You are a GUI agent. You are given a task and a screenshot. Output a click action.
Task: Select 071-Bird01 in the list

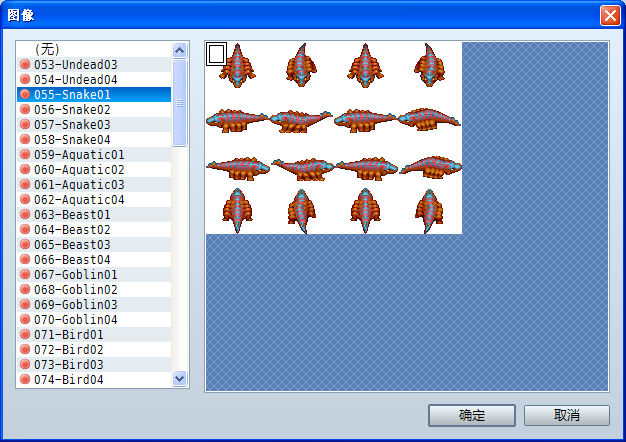94,335
